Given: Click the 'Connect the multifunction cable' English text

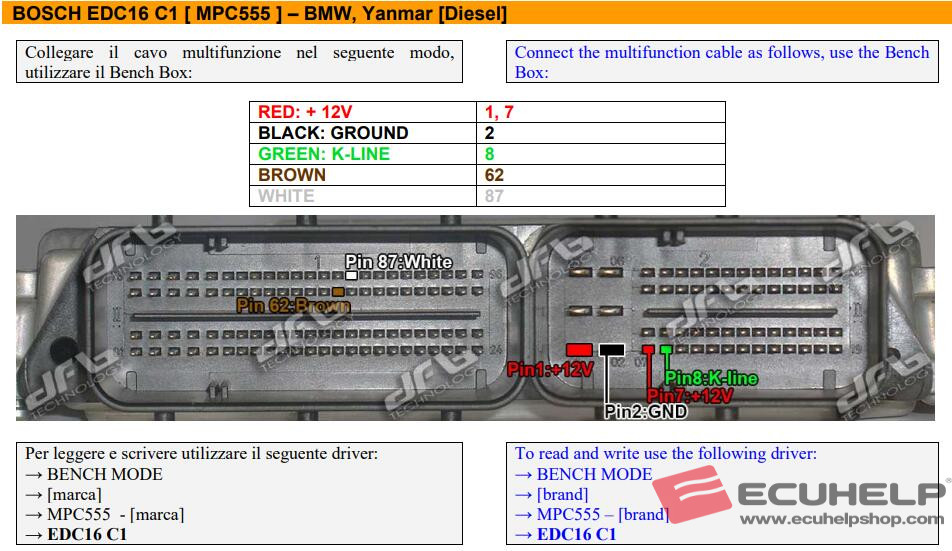Looking at the screenshot, I should (722, 62).
